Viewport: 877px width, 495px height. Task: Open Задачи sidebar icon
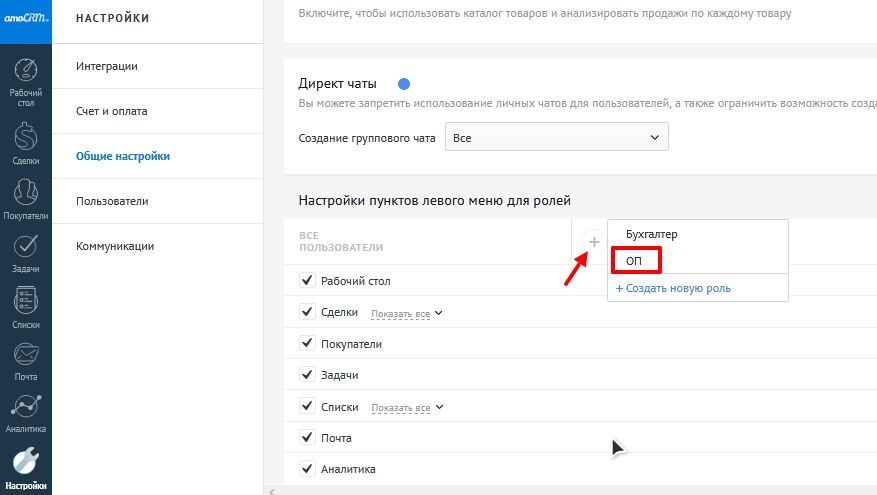tap(26, 251)
